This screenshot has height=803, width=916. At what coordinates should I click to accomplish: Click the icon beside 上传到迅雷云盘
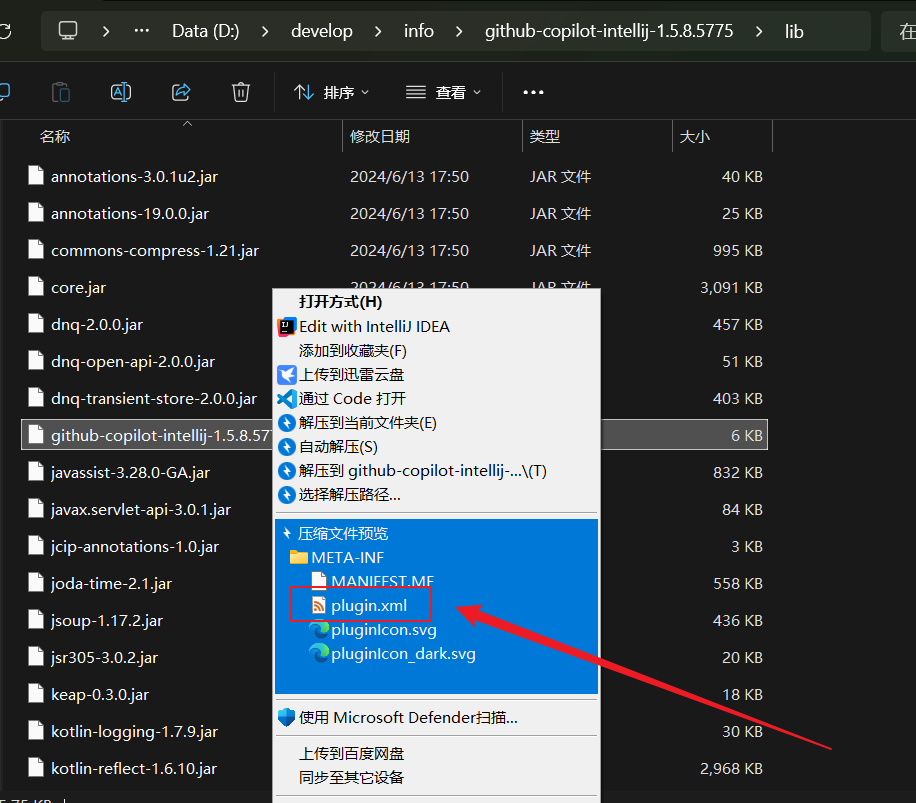point(286,375)
